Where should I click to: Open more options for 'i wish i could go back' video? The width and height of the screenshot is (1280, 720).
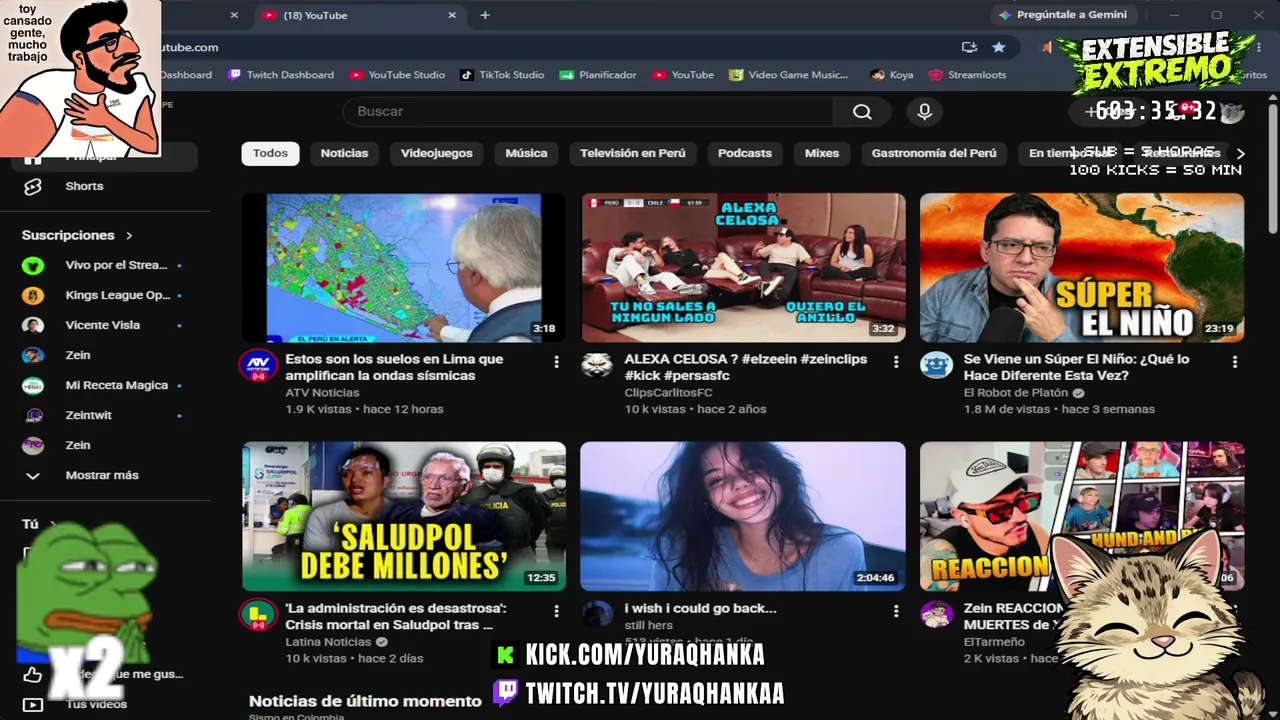pos(896,611)
